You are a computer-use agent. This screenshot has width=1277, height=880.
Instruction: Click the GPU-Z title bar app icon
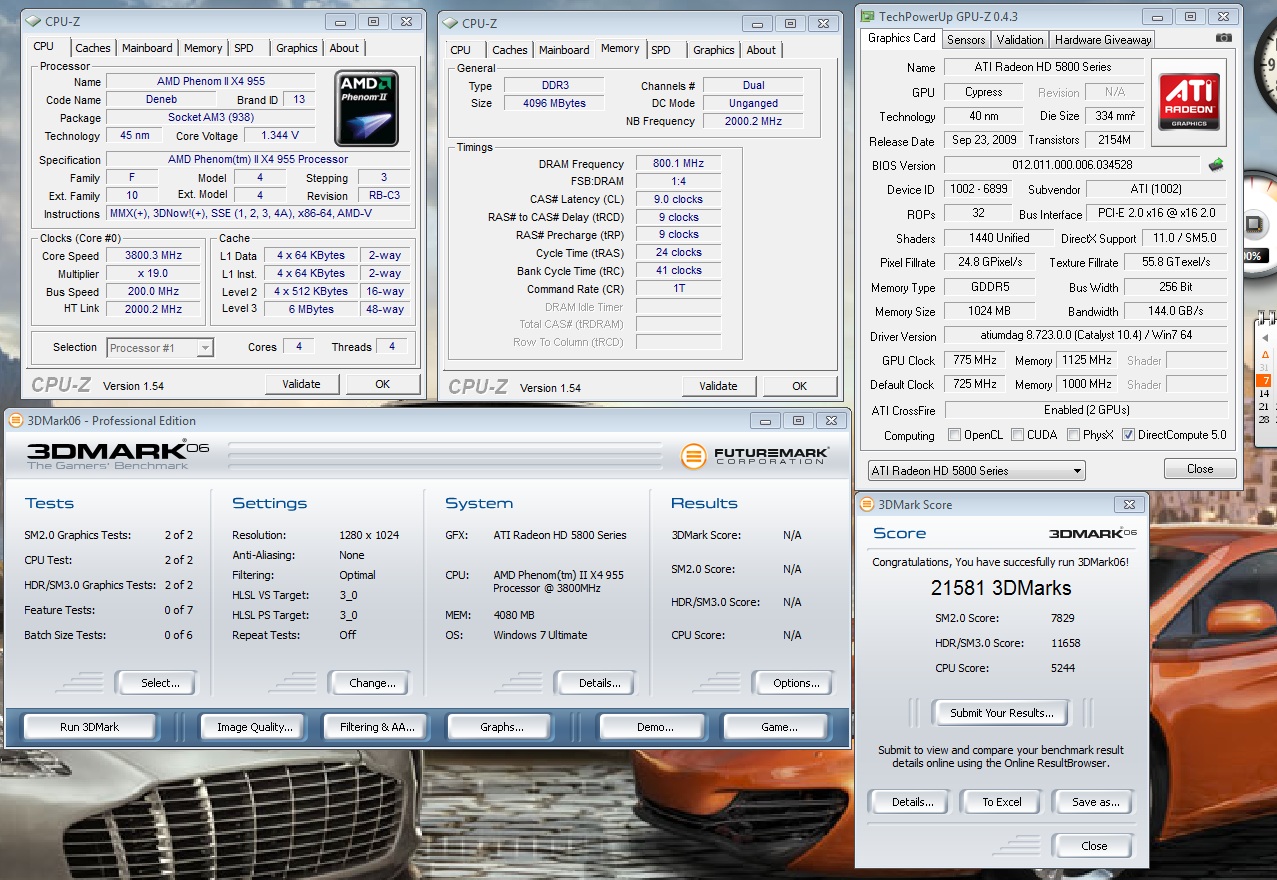[x=866, y=16]
